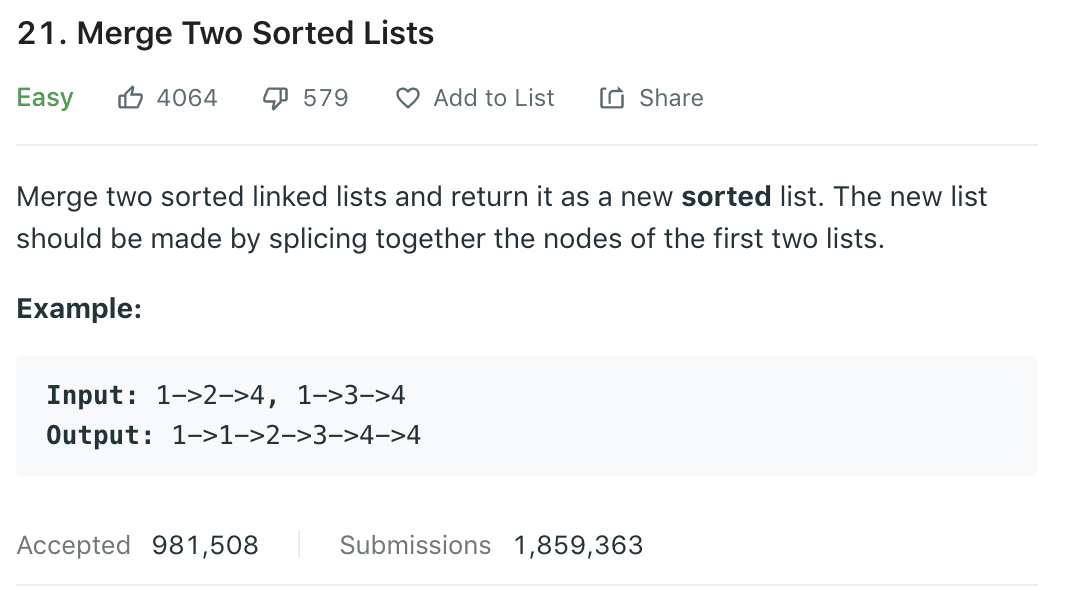Image resolution: width=1070 pixels, height=598 pixels.
Task: Click the Submissions label
Action: point(416,545)
